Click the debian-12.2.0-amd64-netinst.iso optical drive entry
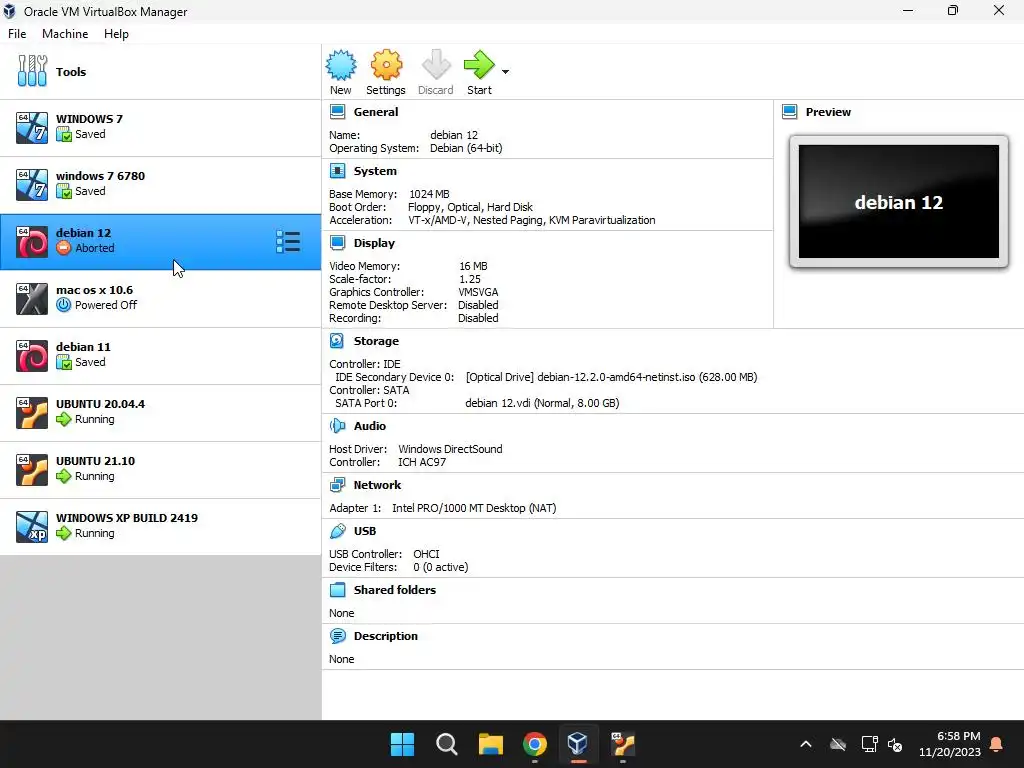This screenshot has height=768, width=1024. click(x=611, y=377)
